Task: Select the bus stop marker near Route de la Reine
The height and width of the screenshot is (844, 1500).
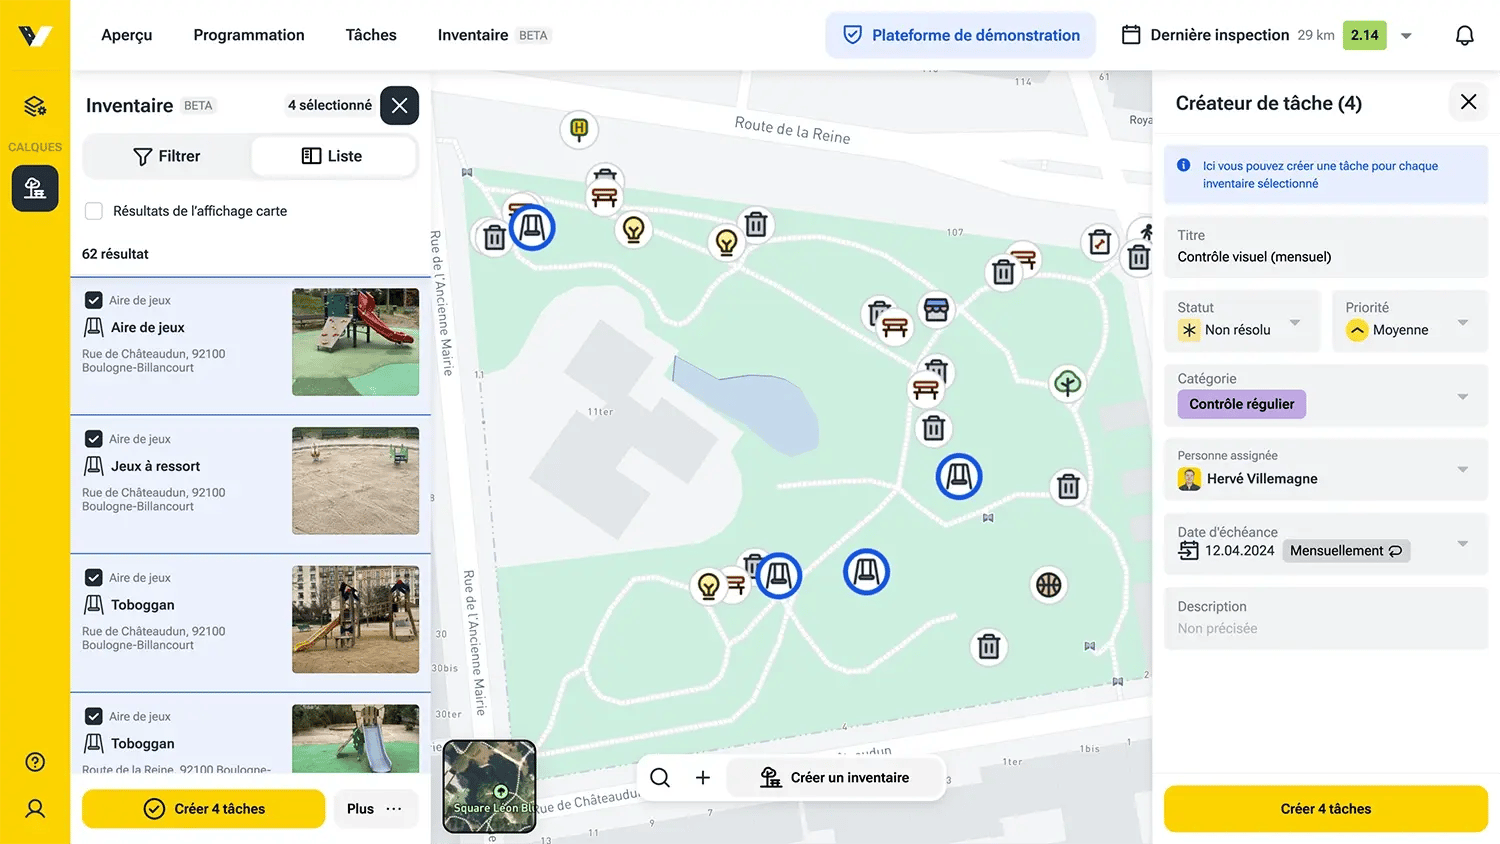Action: point(578,129)
